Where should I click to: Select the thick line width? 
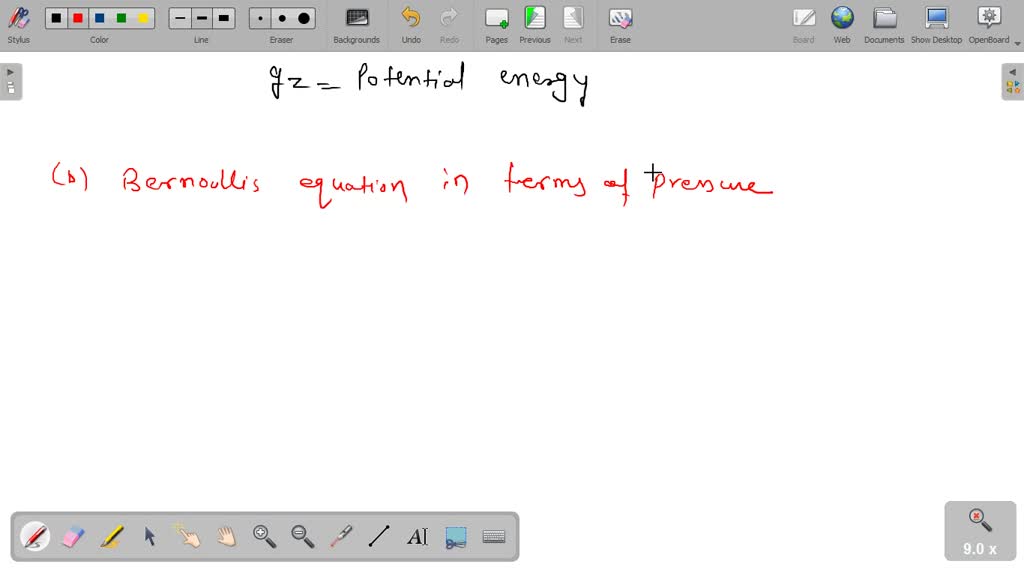[223, 17]
